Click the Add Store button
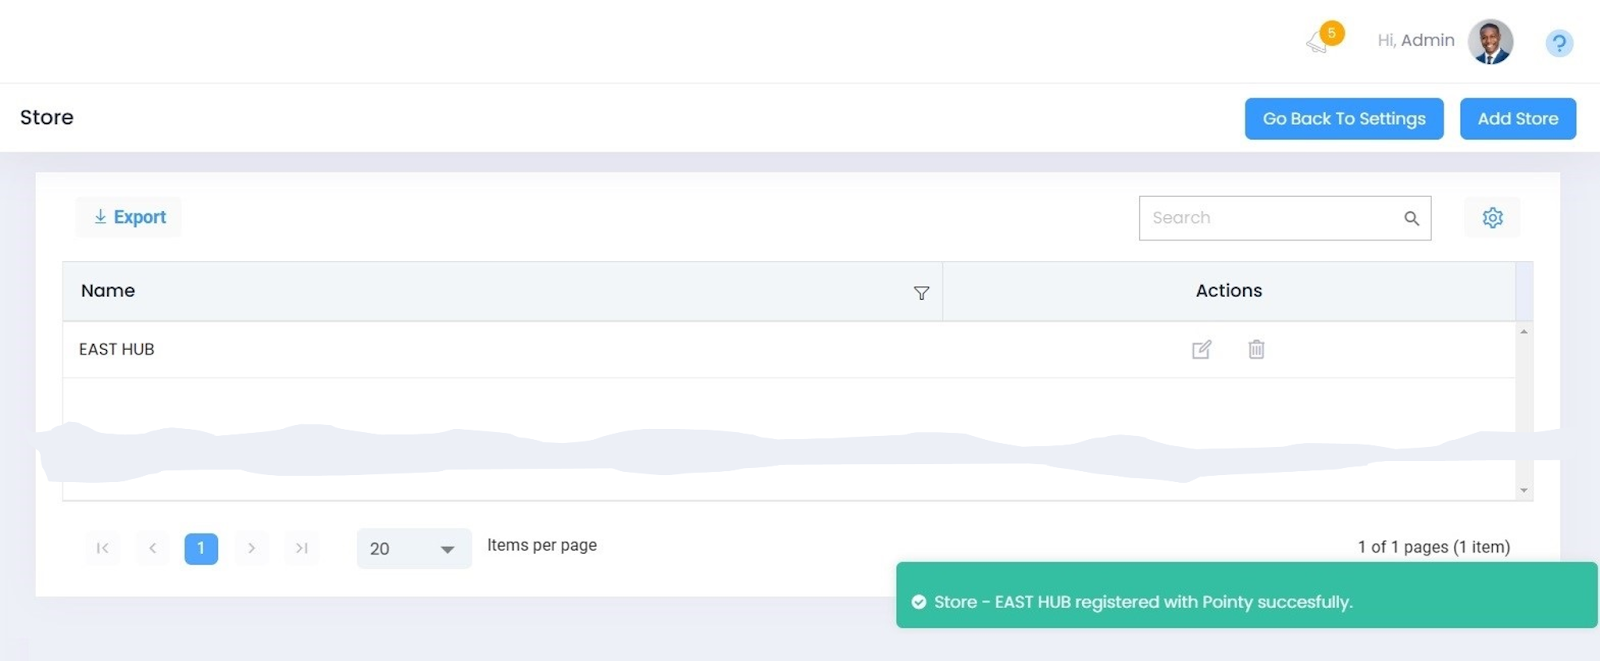 [1517, 119]
